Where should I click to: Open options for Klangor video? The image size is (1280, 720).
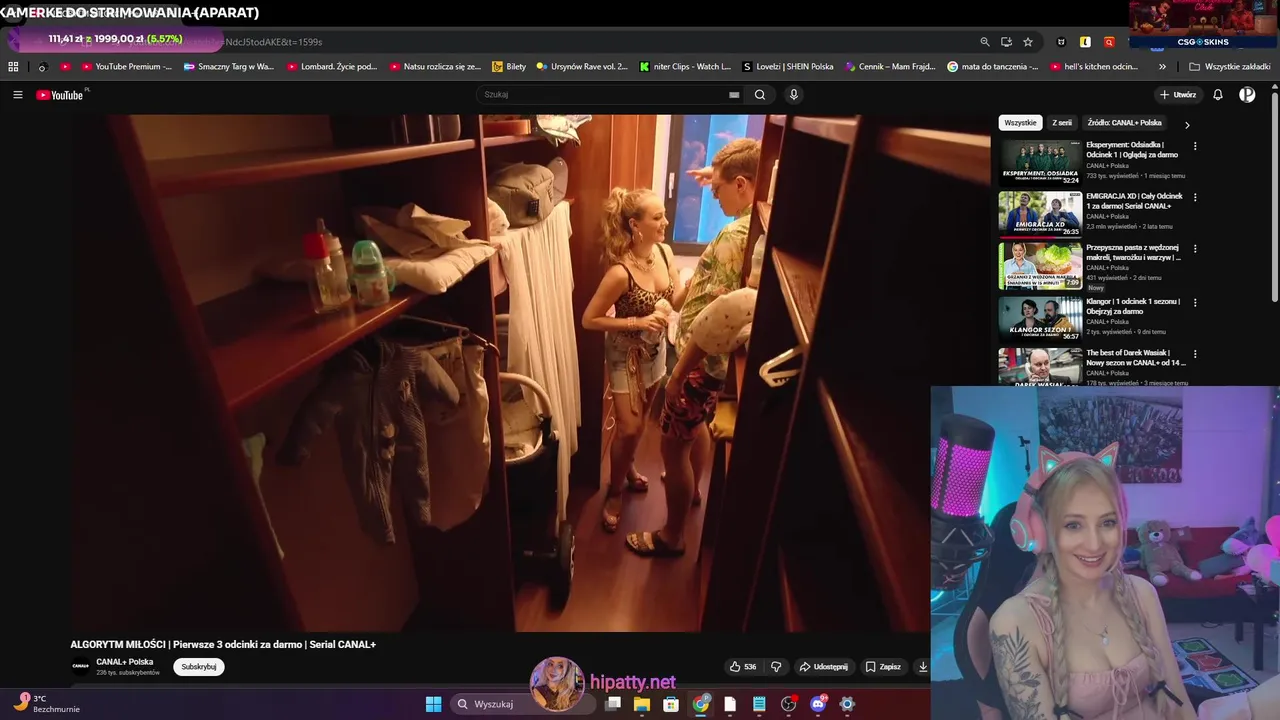(1194, 302)
